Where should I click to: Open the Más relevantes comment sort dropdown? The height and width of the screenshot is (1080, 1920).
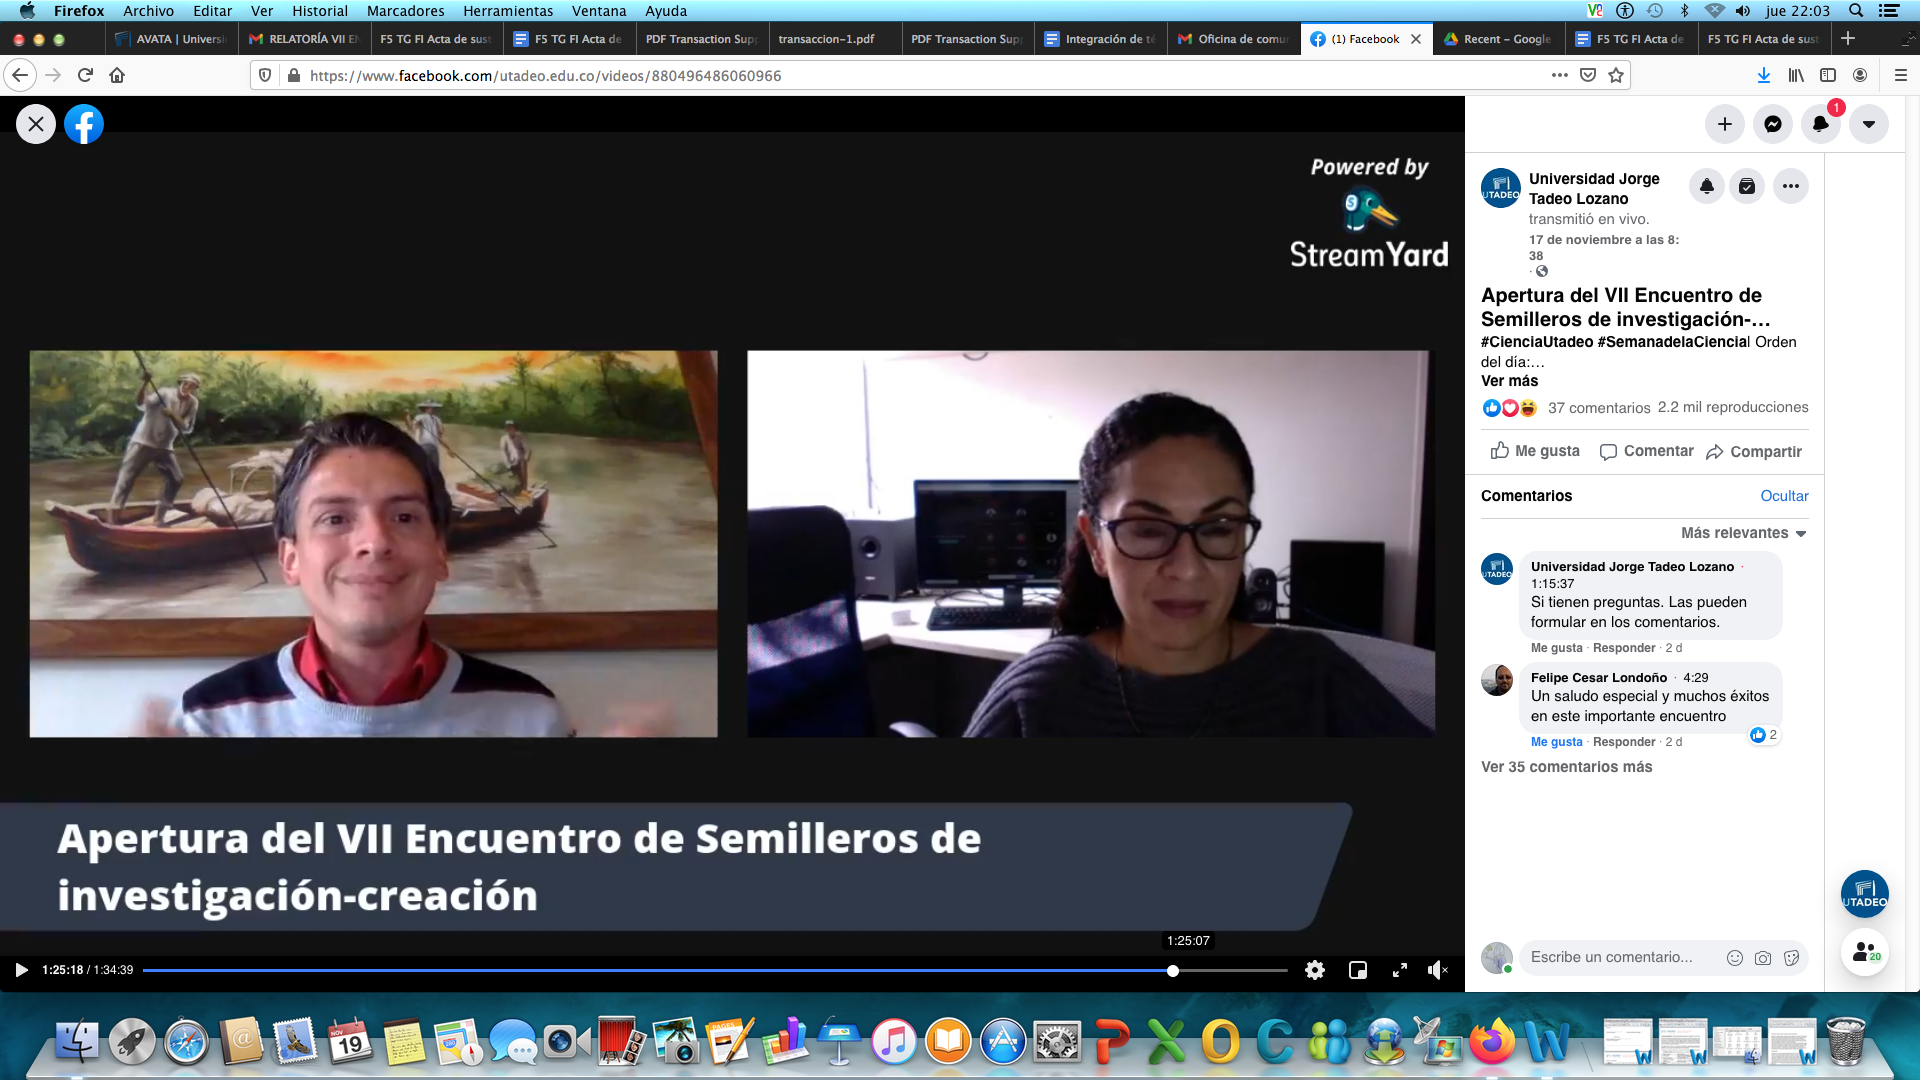1743,533
